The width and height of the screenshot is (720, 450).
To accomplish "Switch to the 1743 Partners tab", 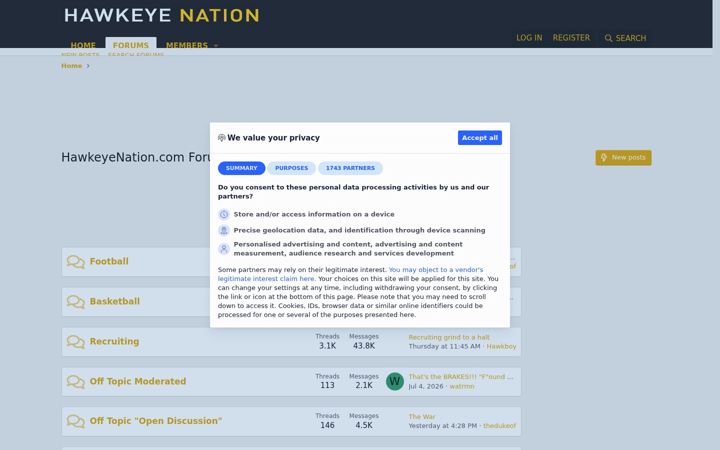I will [350, 168].
